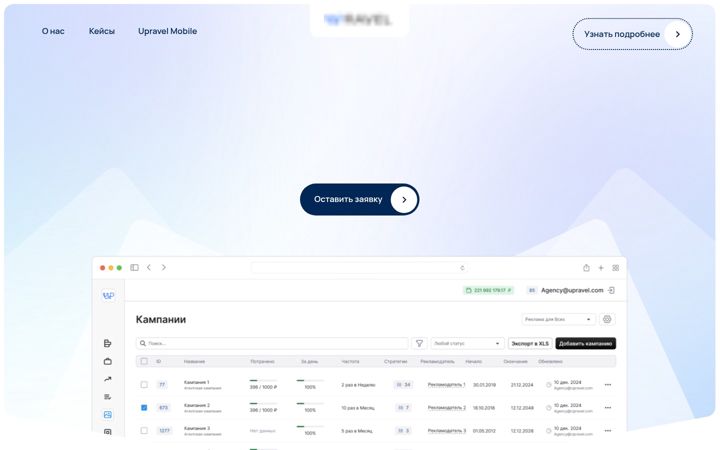Click the Кампания 1 name
Screen dimensions: 720x450
coord(197,382)
